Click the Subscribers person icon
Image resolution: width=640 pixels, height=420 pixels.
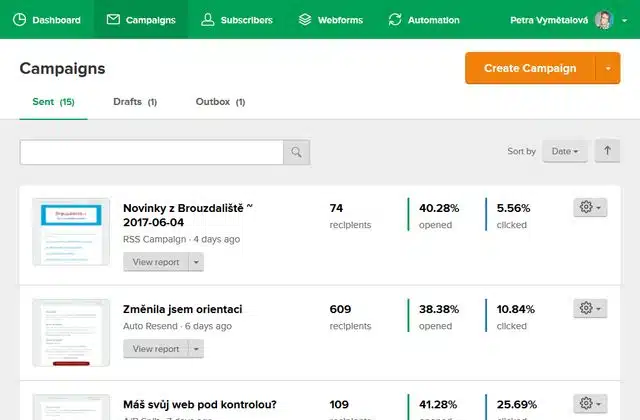[207, 20]
